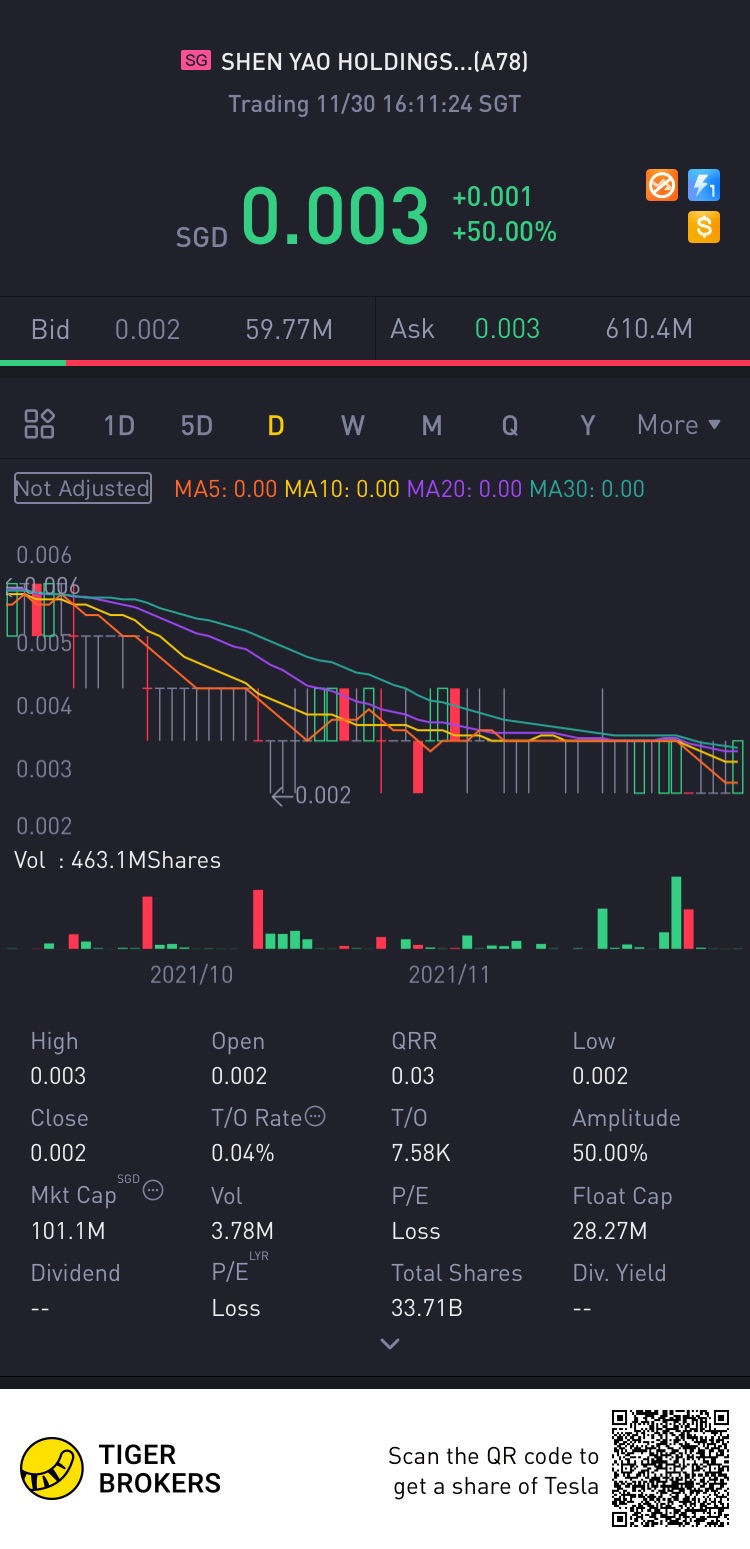Tap the Vol 463.1MShares label

[x=117, y=860]
